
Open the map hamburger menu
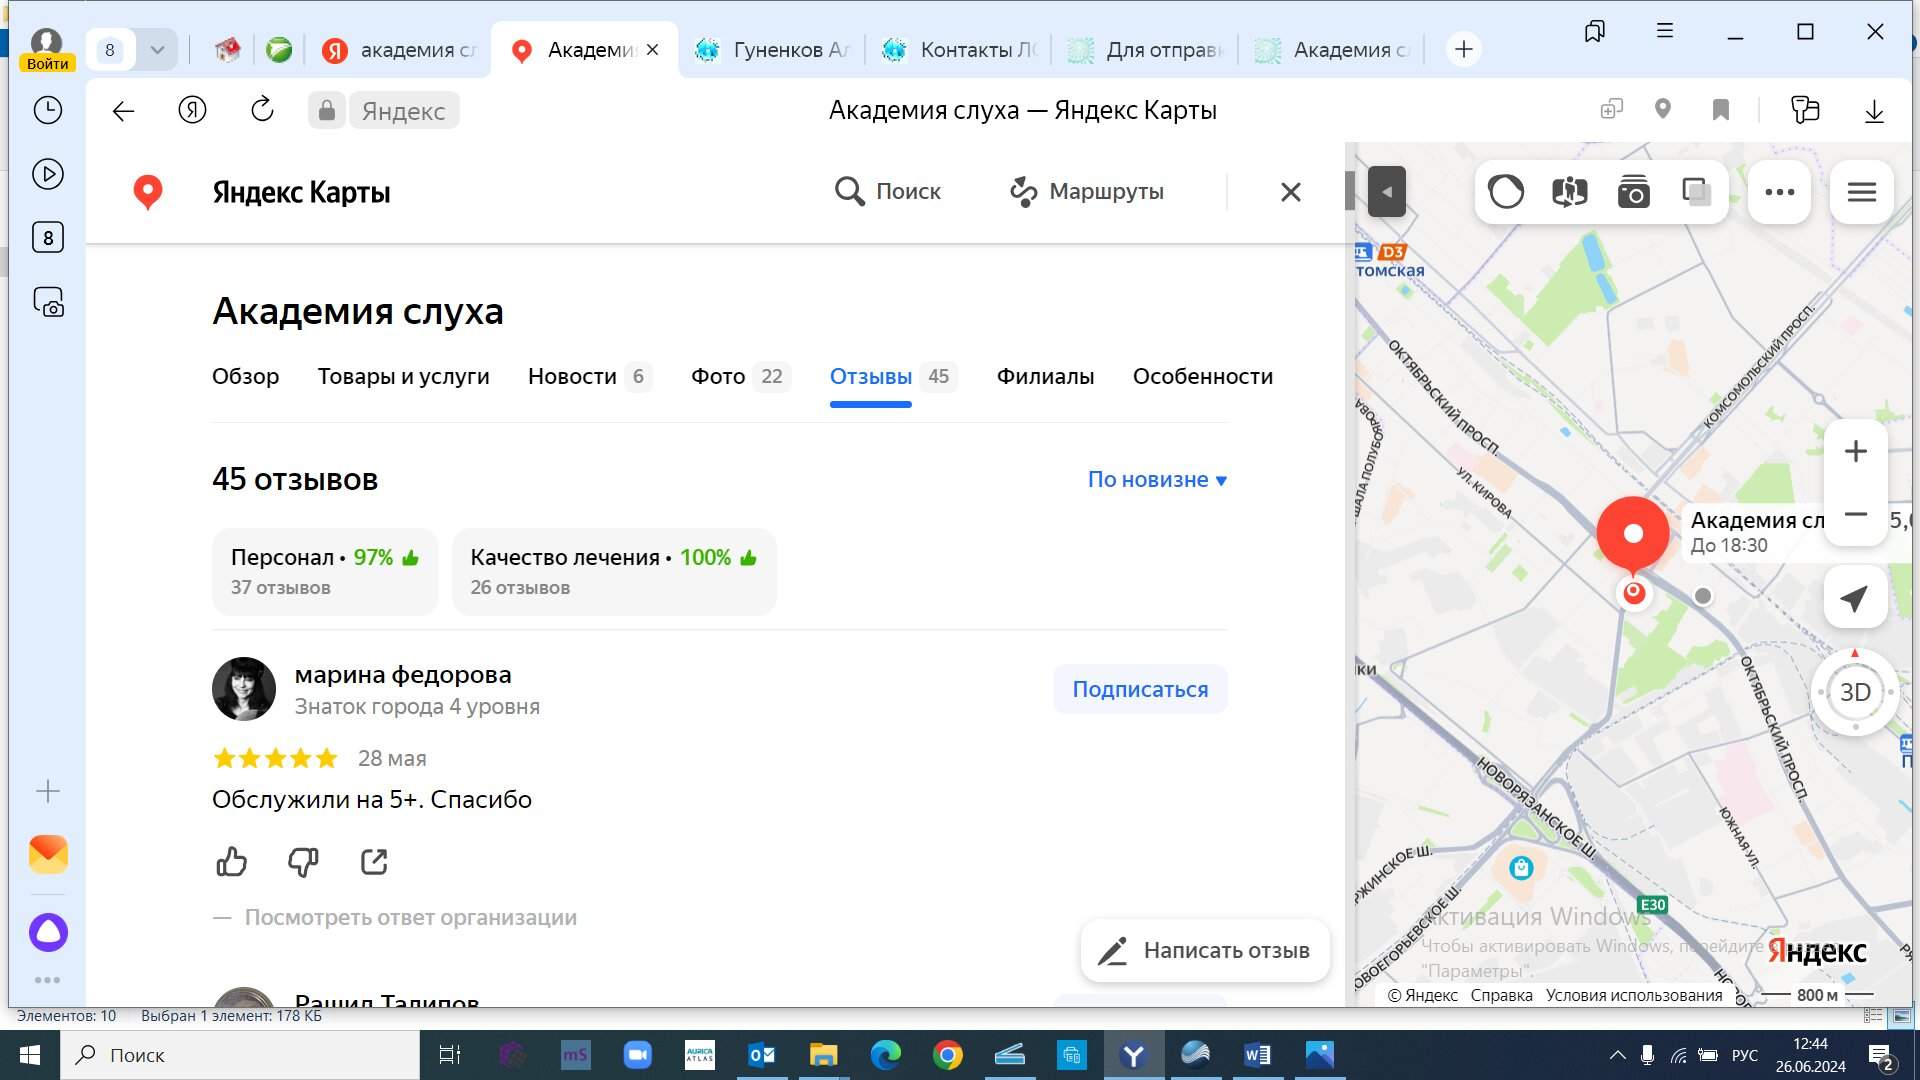pos(1861,192)
